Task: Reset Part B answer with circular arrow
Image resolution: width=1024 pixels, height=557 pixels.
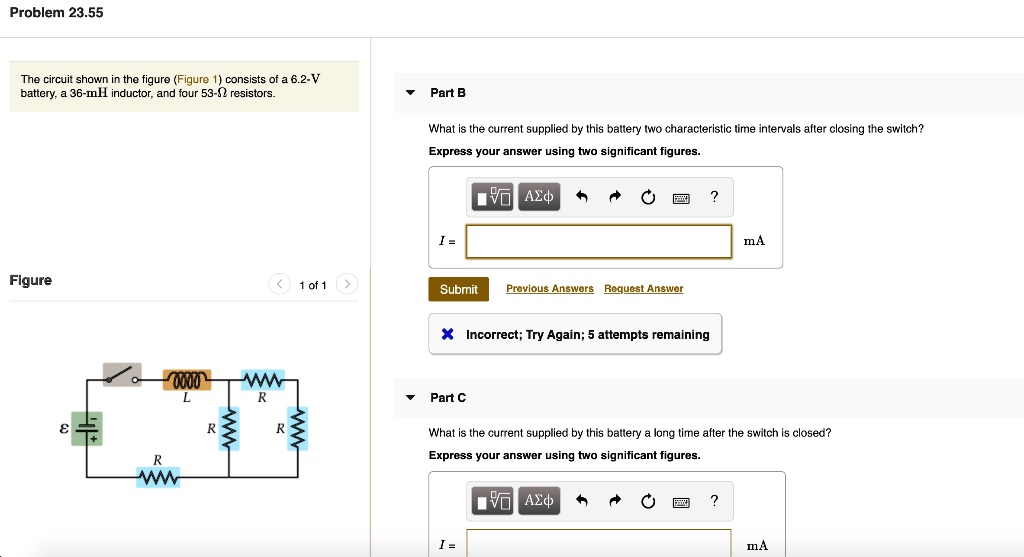Action: coord(648,197)
